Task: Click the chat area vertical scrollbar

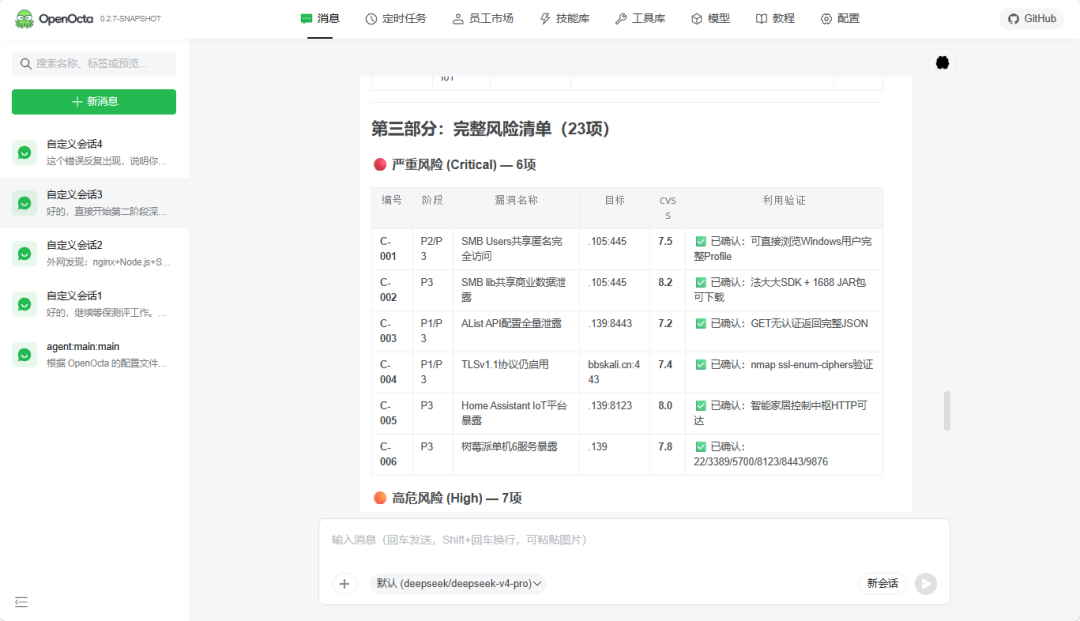Action: (947, 410)
